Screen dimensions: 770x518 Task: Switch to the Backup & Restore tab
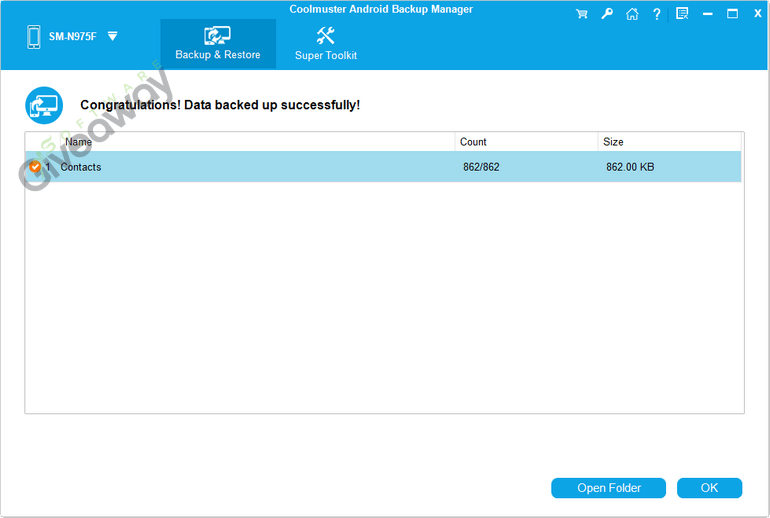tap(218, 44)
